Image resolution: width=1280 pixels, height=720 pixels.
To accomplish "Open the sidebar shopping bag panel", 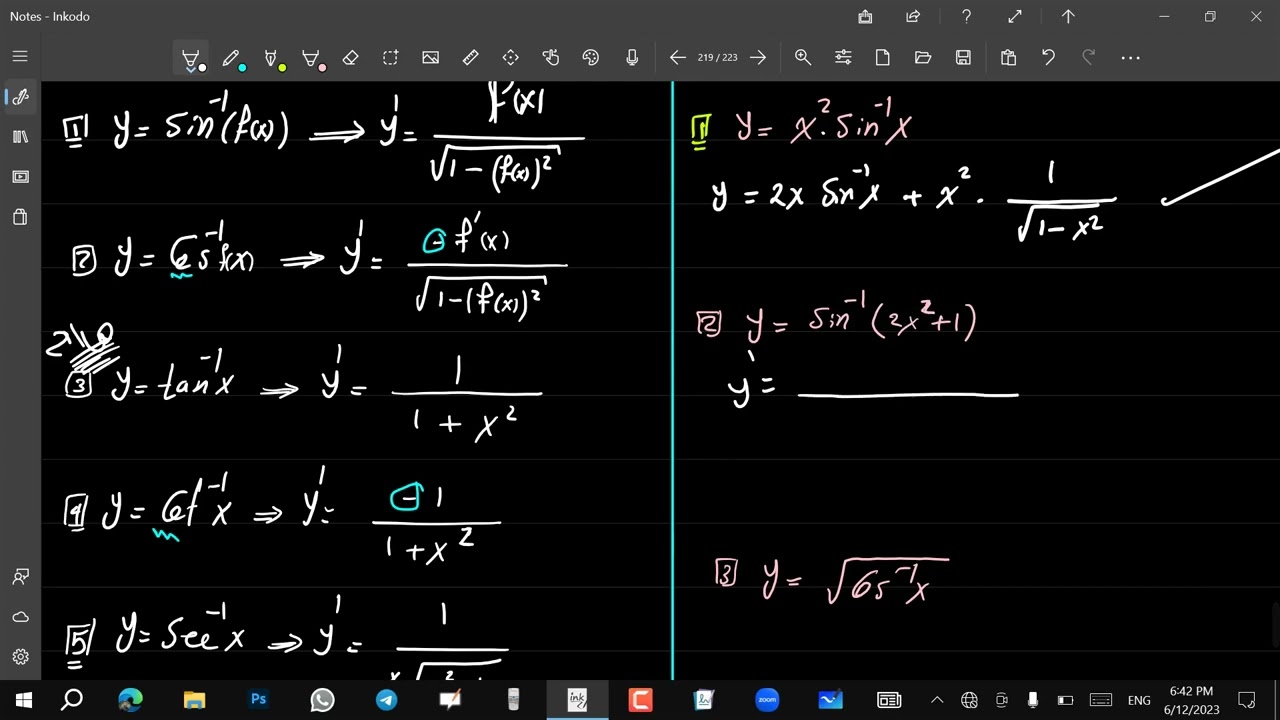I will click(20, 217).
